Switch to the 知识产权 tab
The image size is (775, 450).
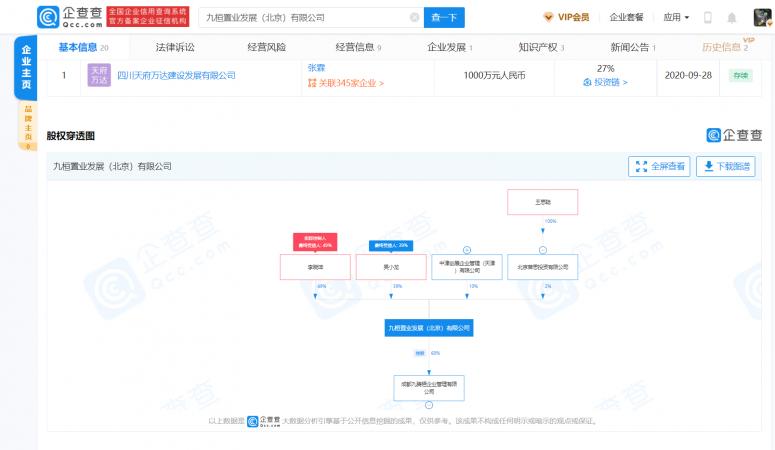(541, 47)
